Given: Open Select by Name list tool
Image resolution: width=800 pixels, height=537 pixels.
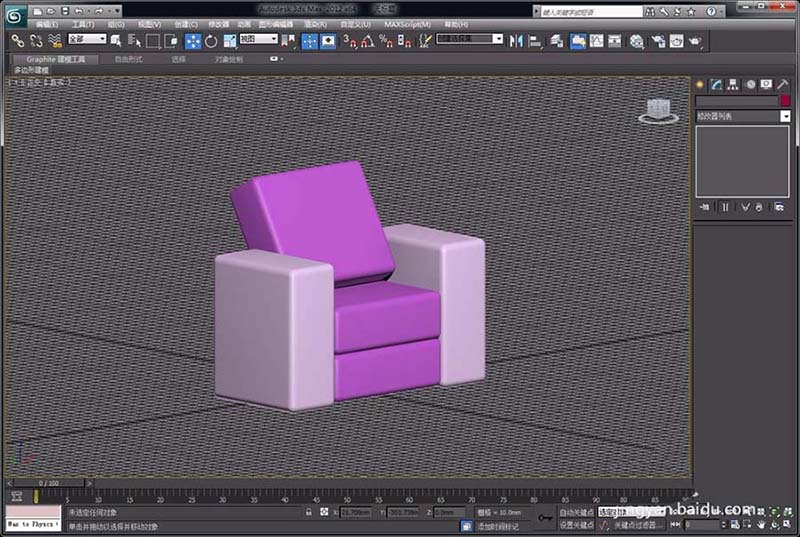Looking at the screenshot, I should tap(134, 41).
